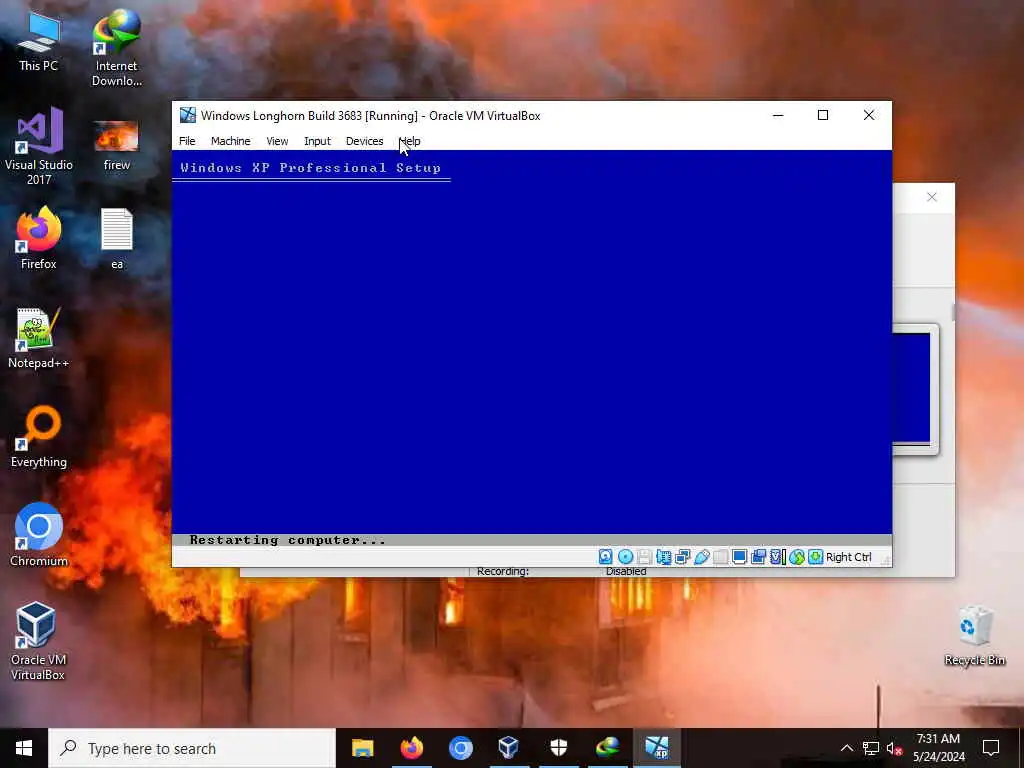Screen dimensions: 1024x768
Task: Select the Oracle VM VirtualBox desktop shortcut
Action: coord(39,641)
